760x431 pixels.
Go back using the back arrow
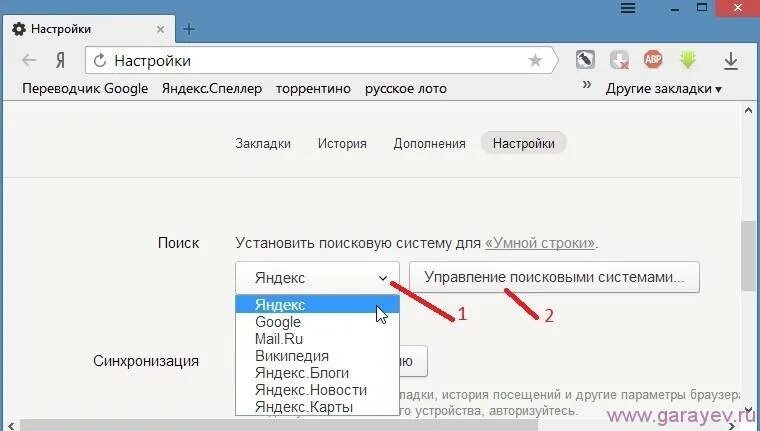[29, 60]
